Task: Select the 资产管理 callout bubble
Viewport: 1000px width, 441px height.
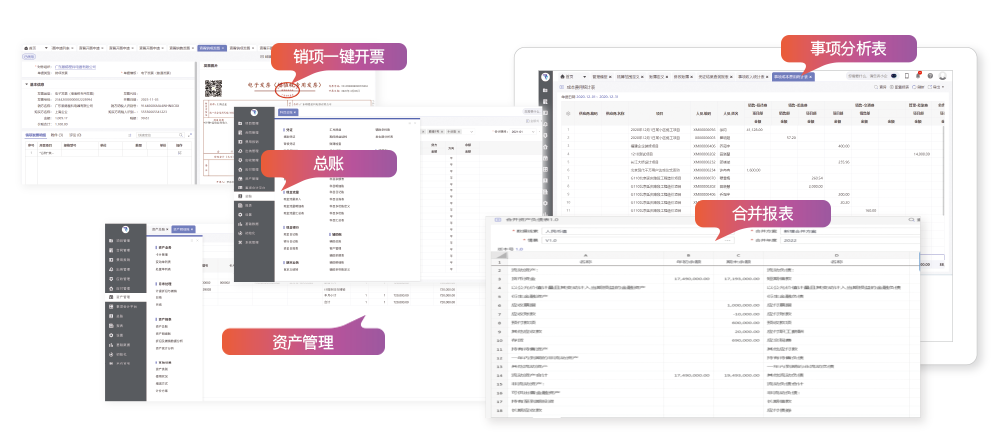Action: coord(302,342)
